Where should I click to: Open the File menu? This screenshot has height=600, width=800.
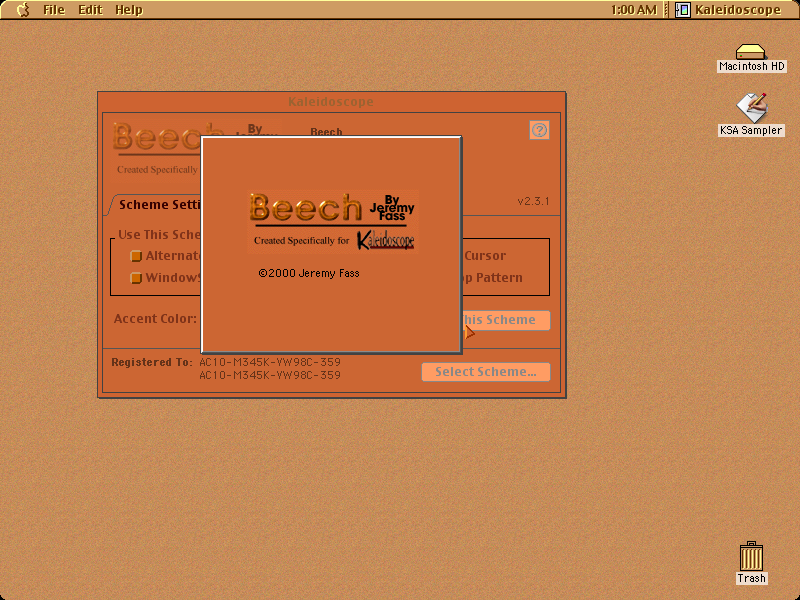54,10
